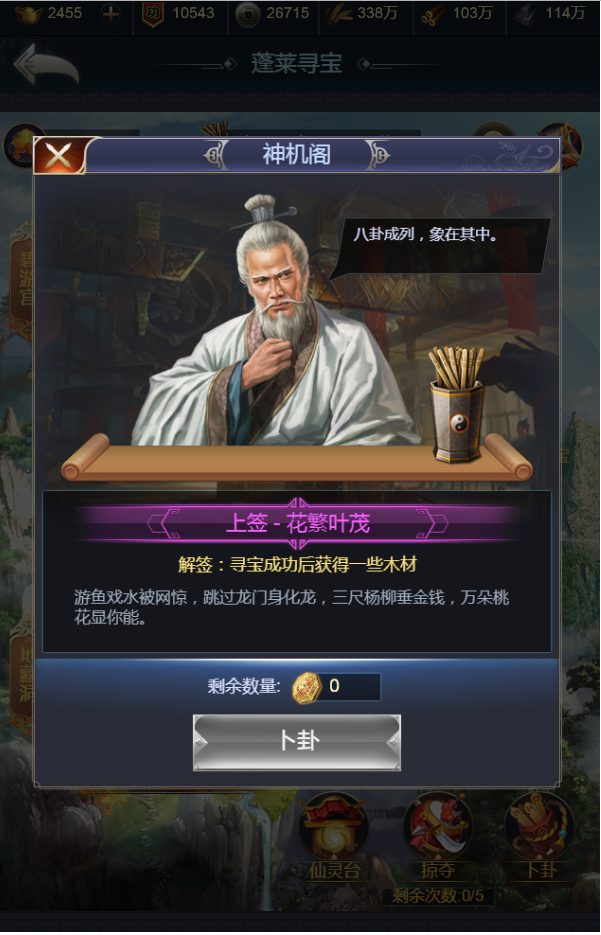This screenshot has width=601, height=935.
Task: Click the red 功 merit badge icon
Action: click(x=153, y=14)
